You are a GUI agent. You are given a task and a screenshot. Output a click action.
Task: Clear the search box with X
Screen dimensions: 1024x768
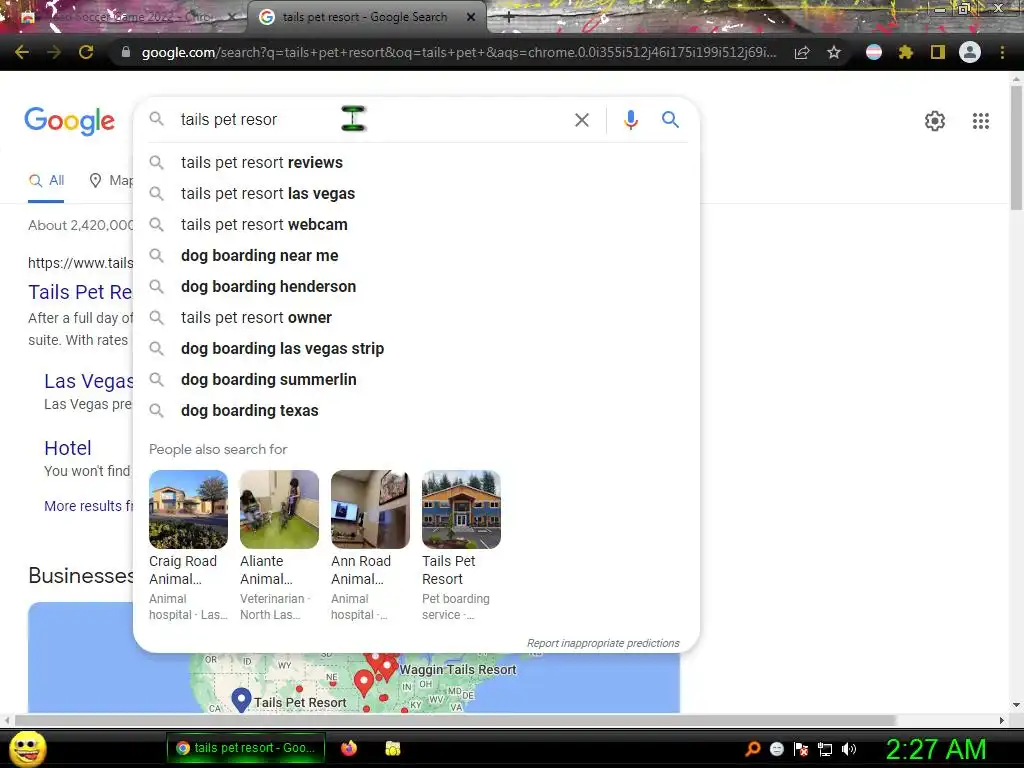coord(582,120)
